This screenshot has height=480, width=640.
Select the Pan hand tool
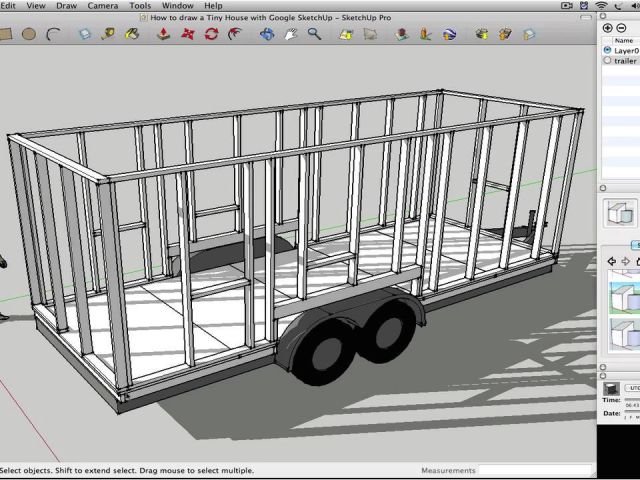(x=291, y=34)
